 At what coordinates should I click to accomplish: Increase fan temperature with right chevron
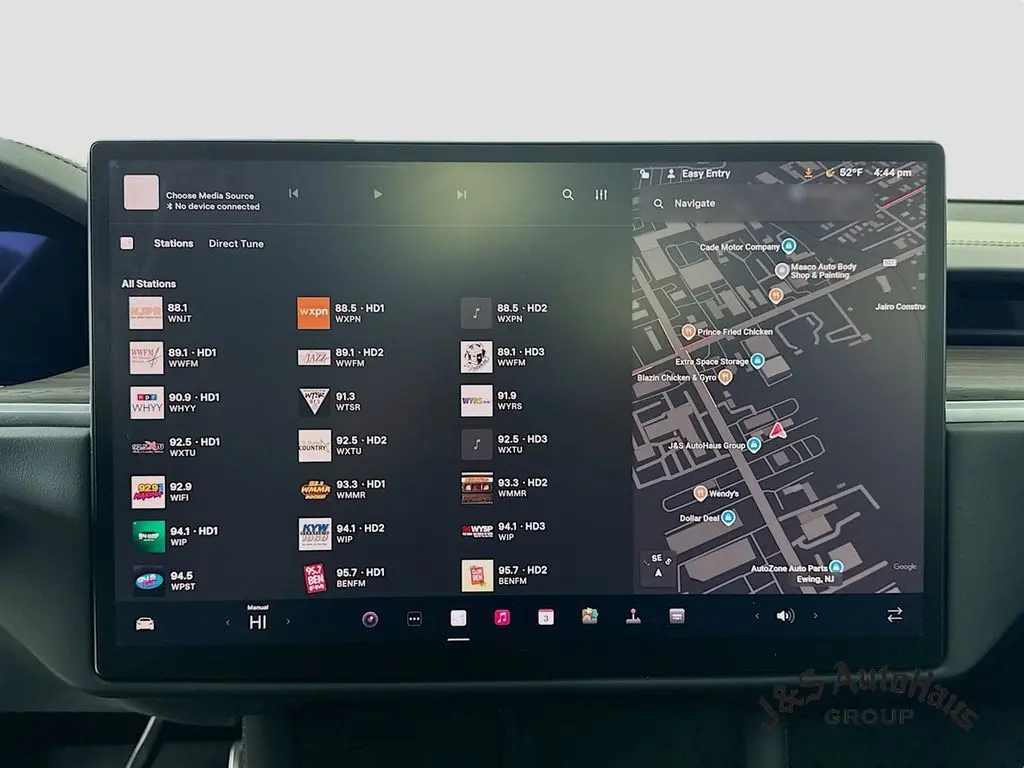pyautogui.click(x=288, y=622)
